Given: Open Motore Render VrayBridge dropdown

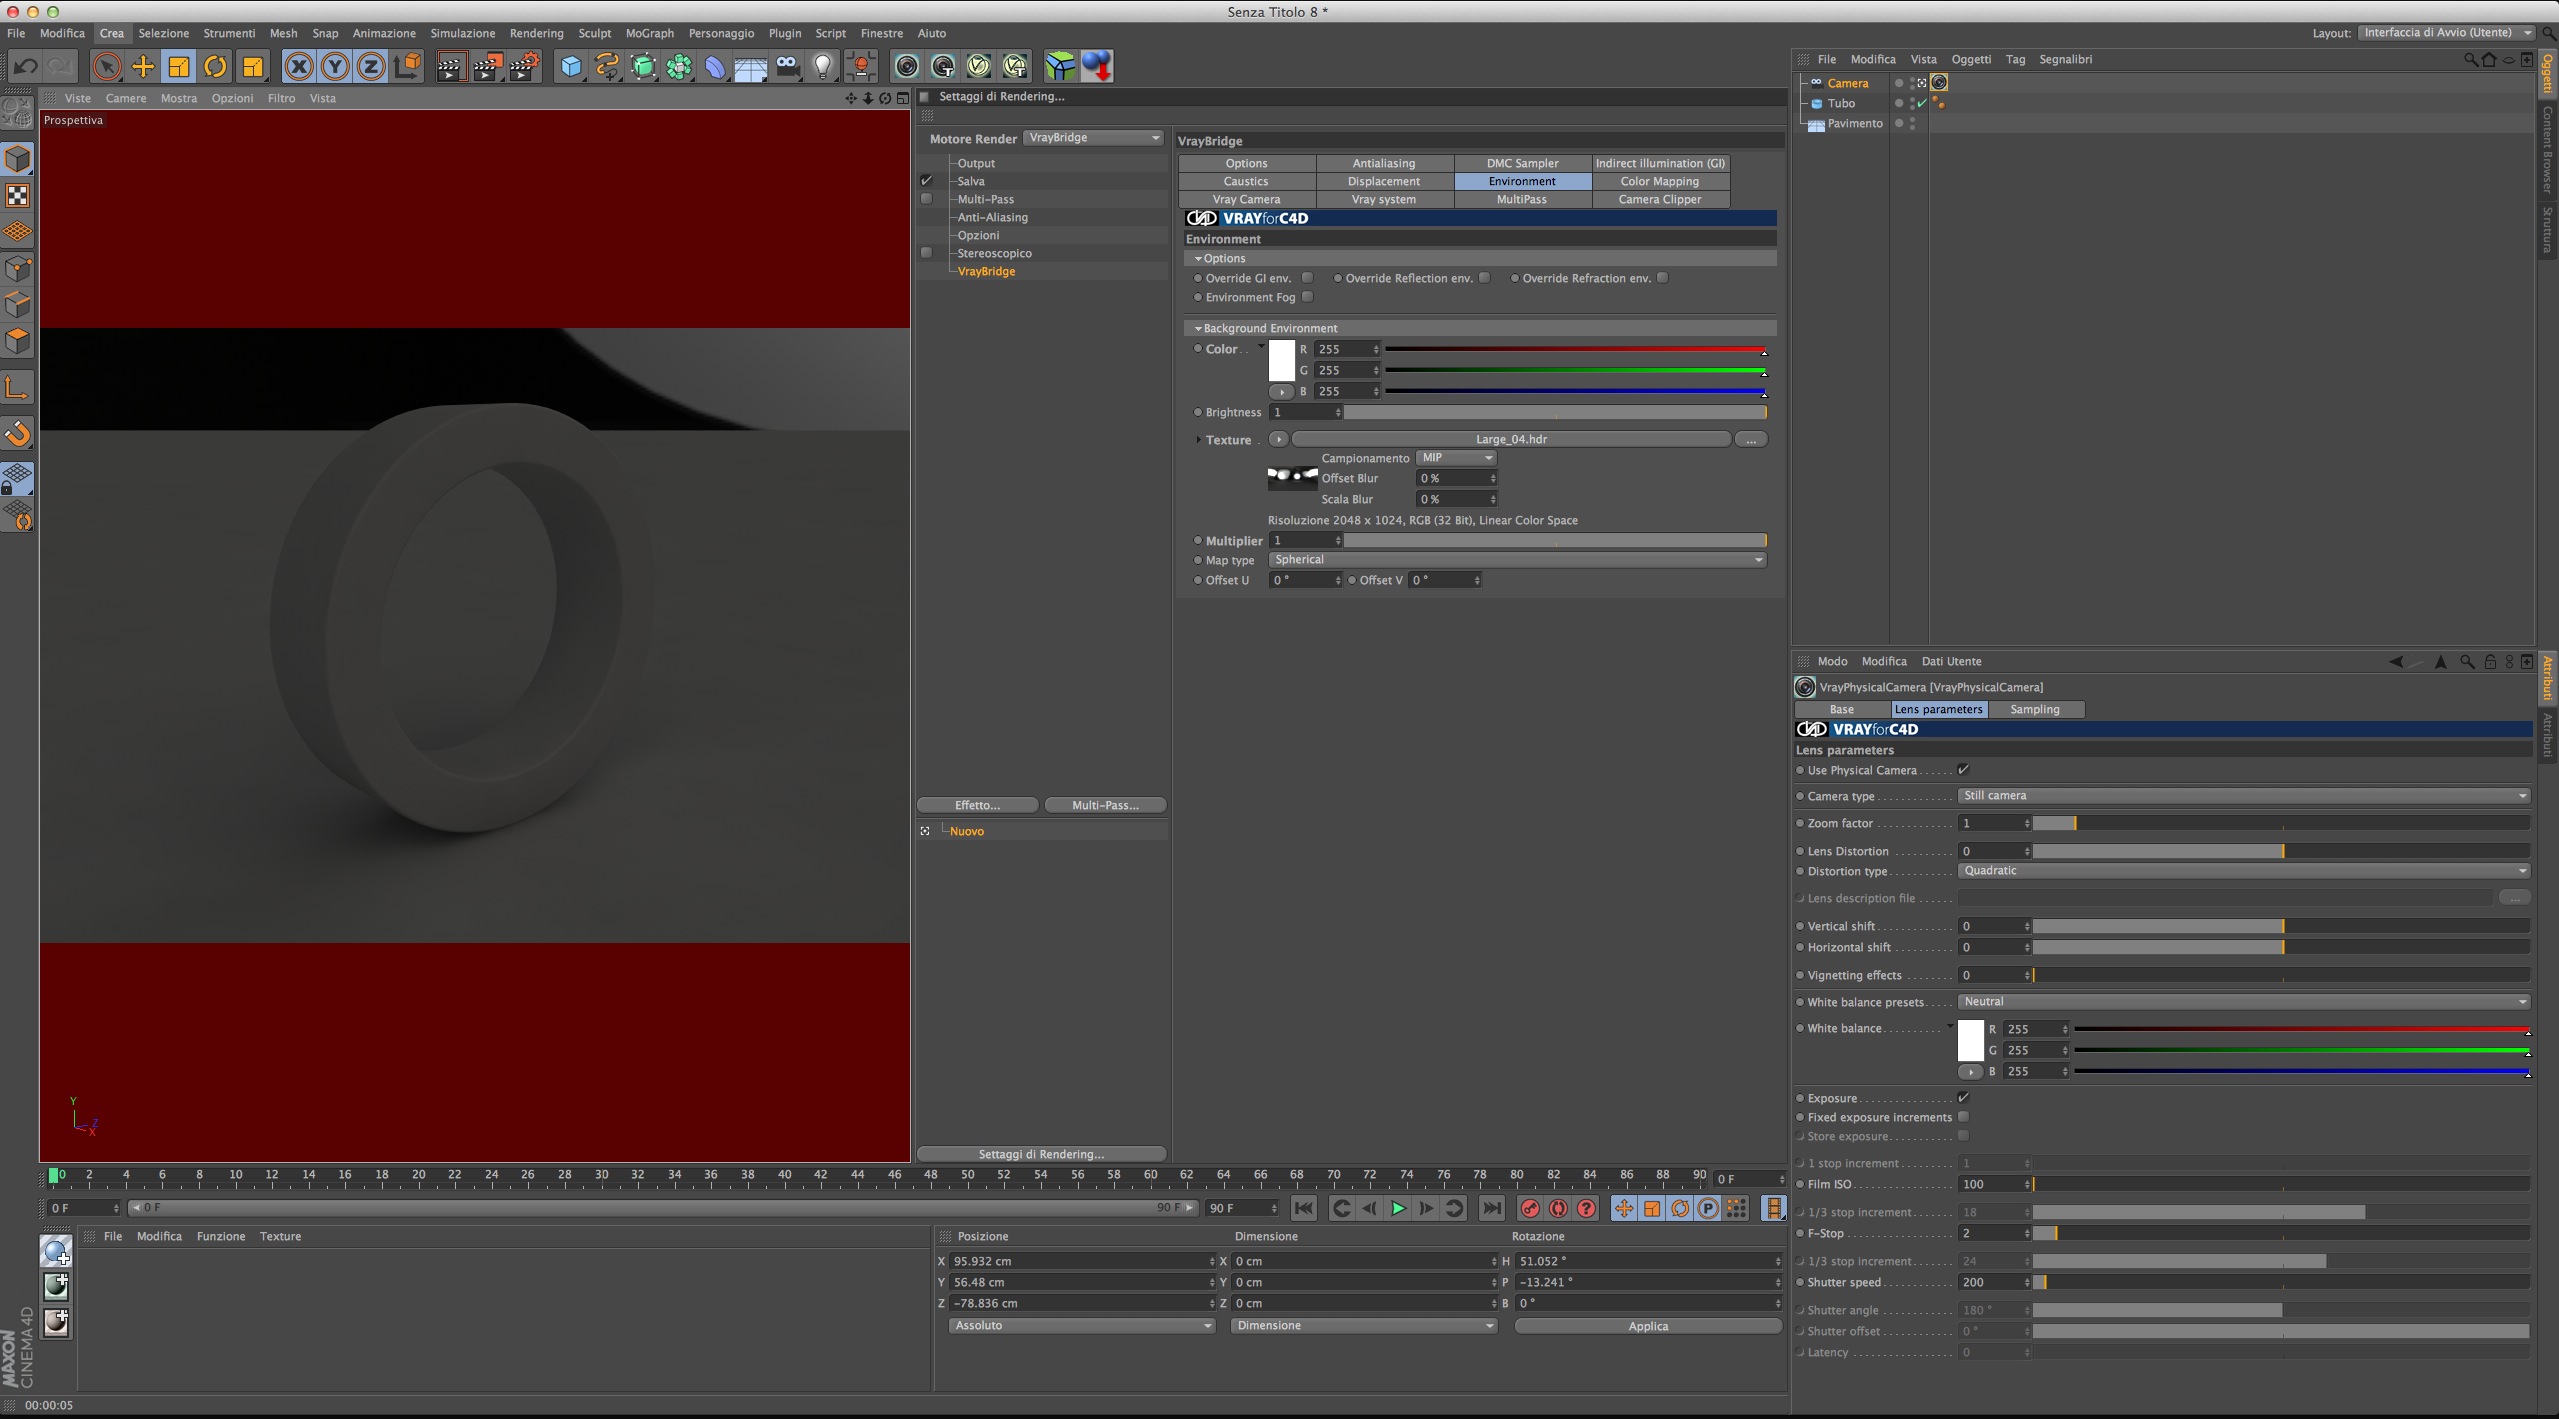Looking at the screenshot, I should (1093, 138).
